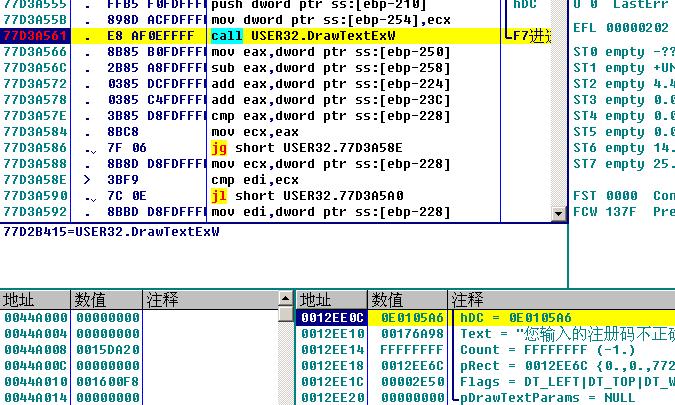Click stack pane 注释 column header
This screenshot has width=675, height=405.
coord(561,299)
